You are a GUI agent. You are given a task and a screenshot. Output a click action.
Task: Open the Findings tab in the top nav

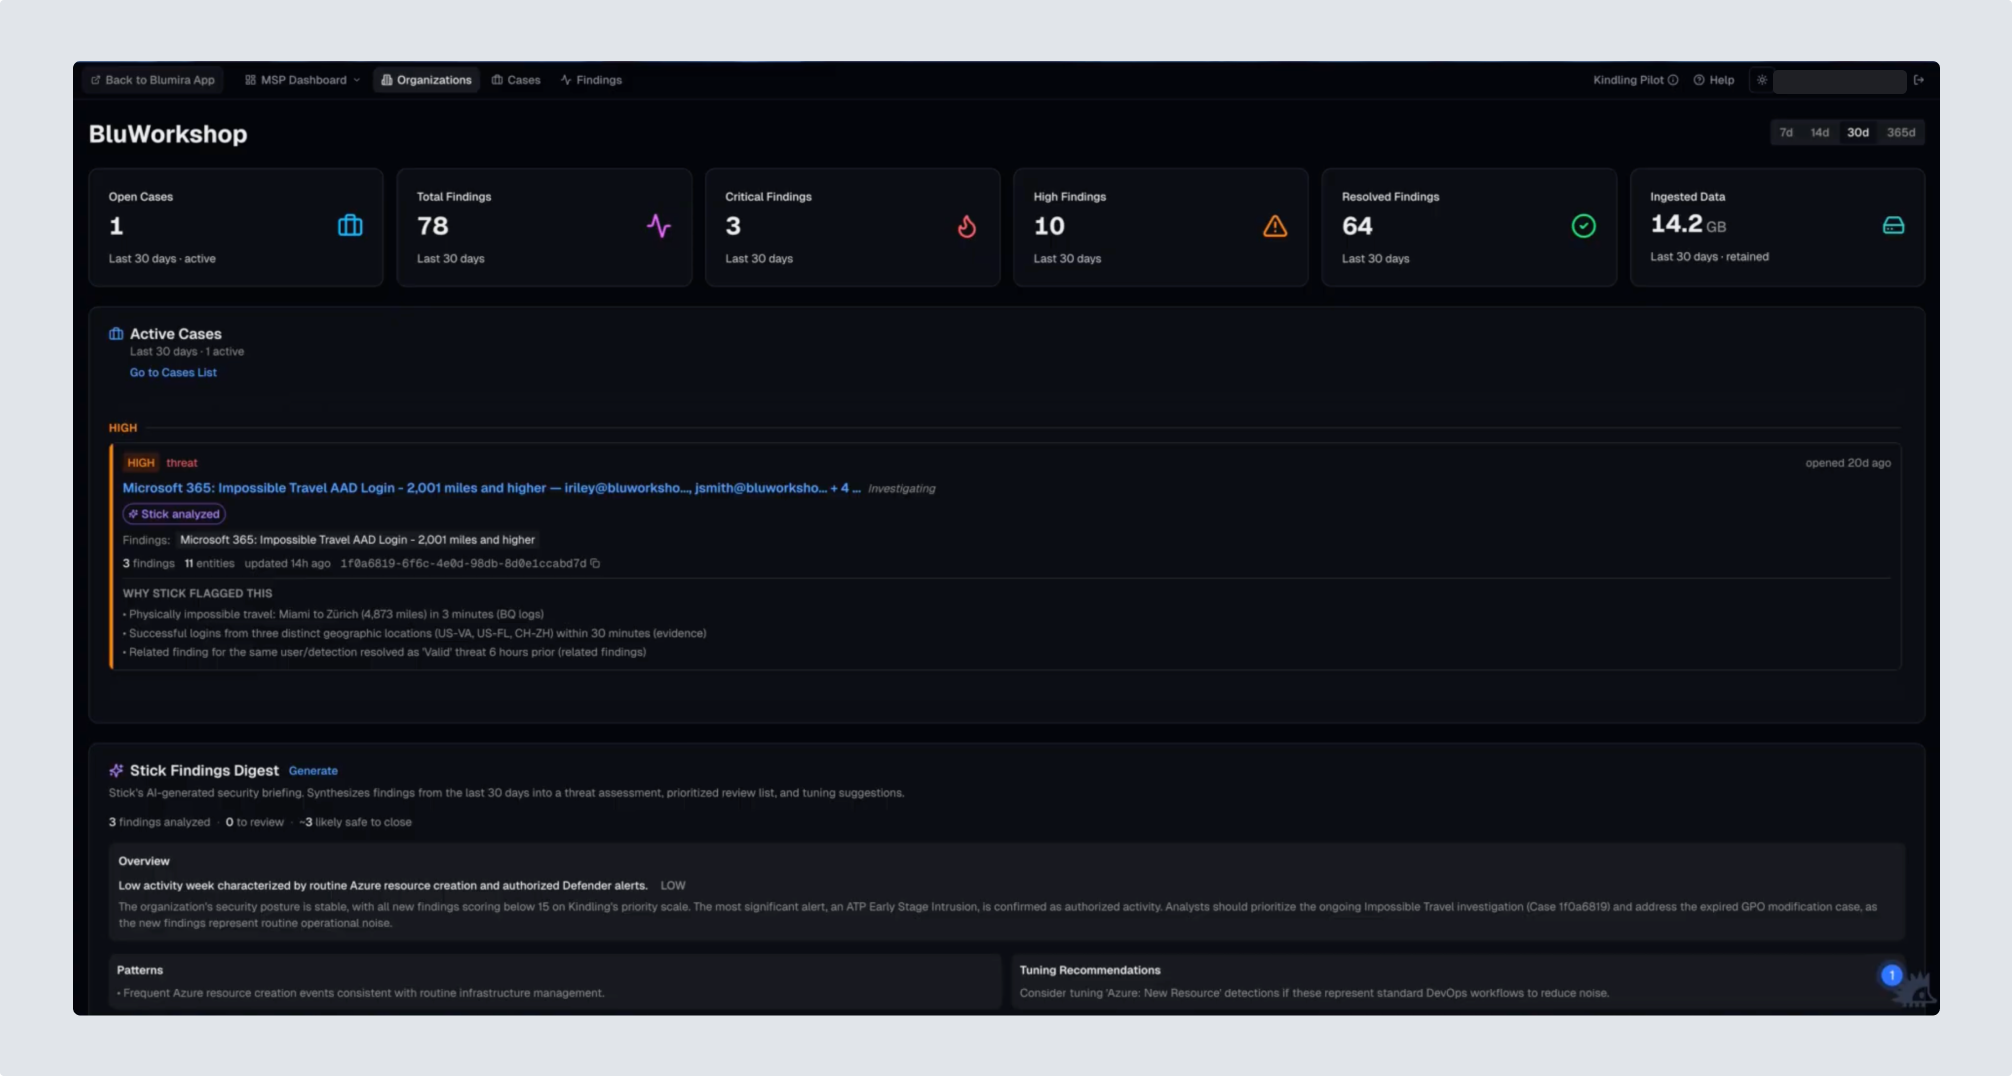coord(591,80)
